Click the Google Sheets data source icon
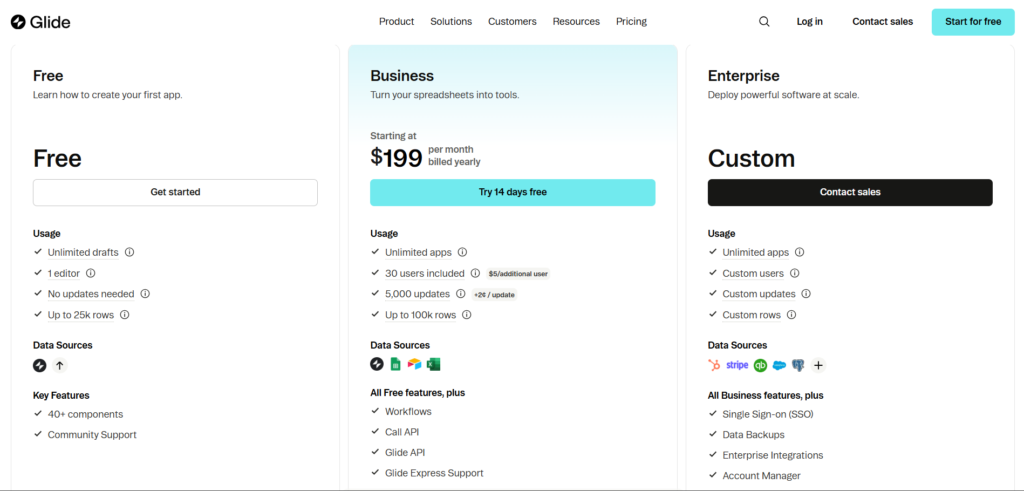 coord(395,364)
